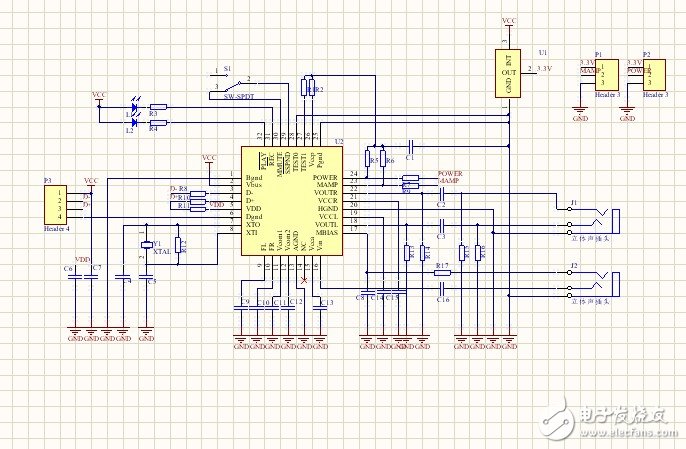The width and height of the screenshot is (686, 449).
Task: Click the P2 Header 3 connector
Action: pos(647,73)
